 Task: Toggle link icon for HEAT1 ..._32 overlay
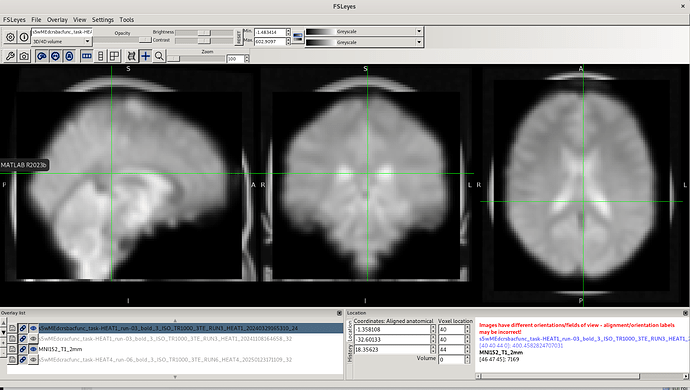point(23,338)
